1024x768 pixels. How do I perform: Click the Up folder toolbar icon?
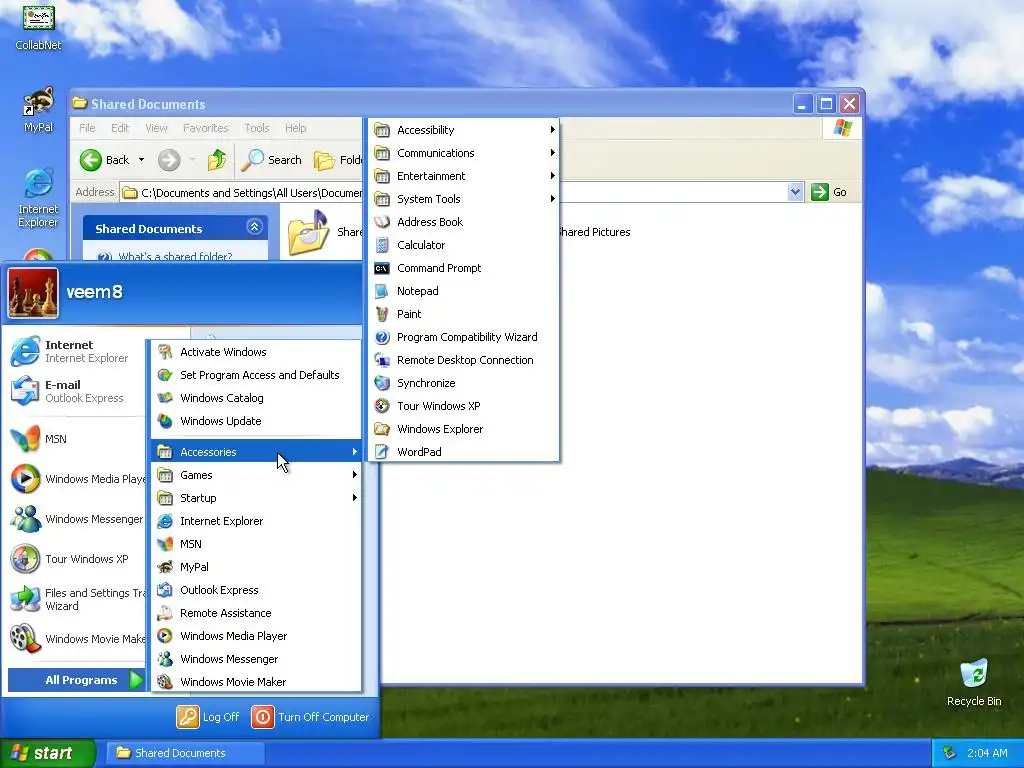(217, 160)
